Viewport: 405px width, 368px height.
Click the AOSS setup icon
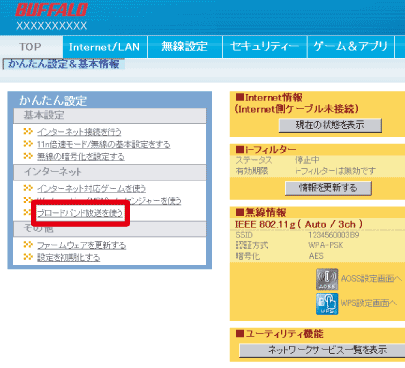(x=327, y=279)
